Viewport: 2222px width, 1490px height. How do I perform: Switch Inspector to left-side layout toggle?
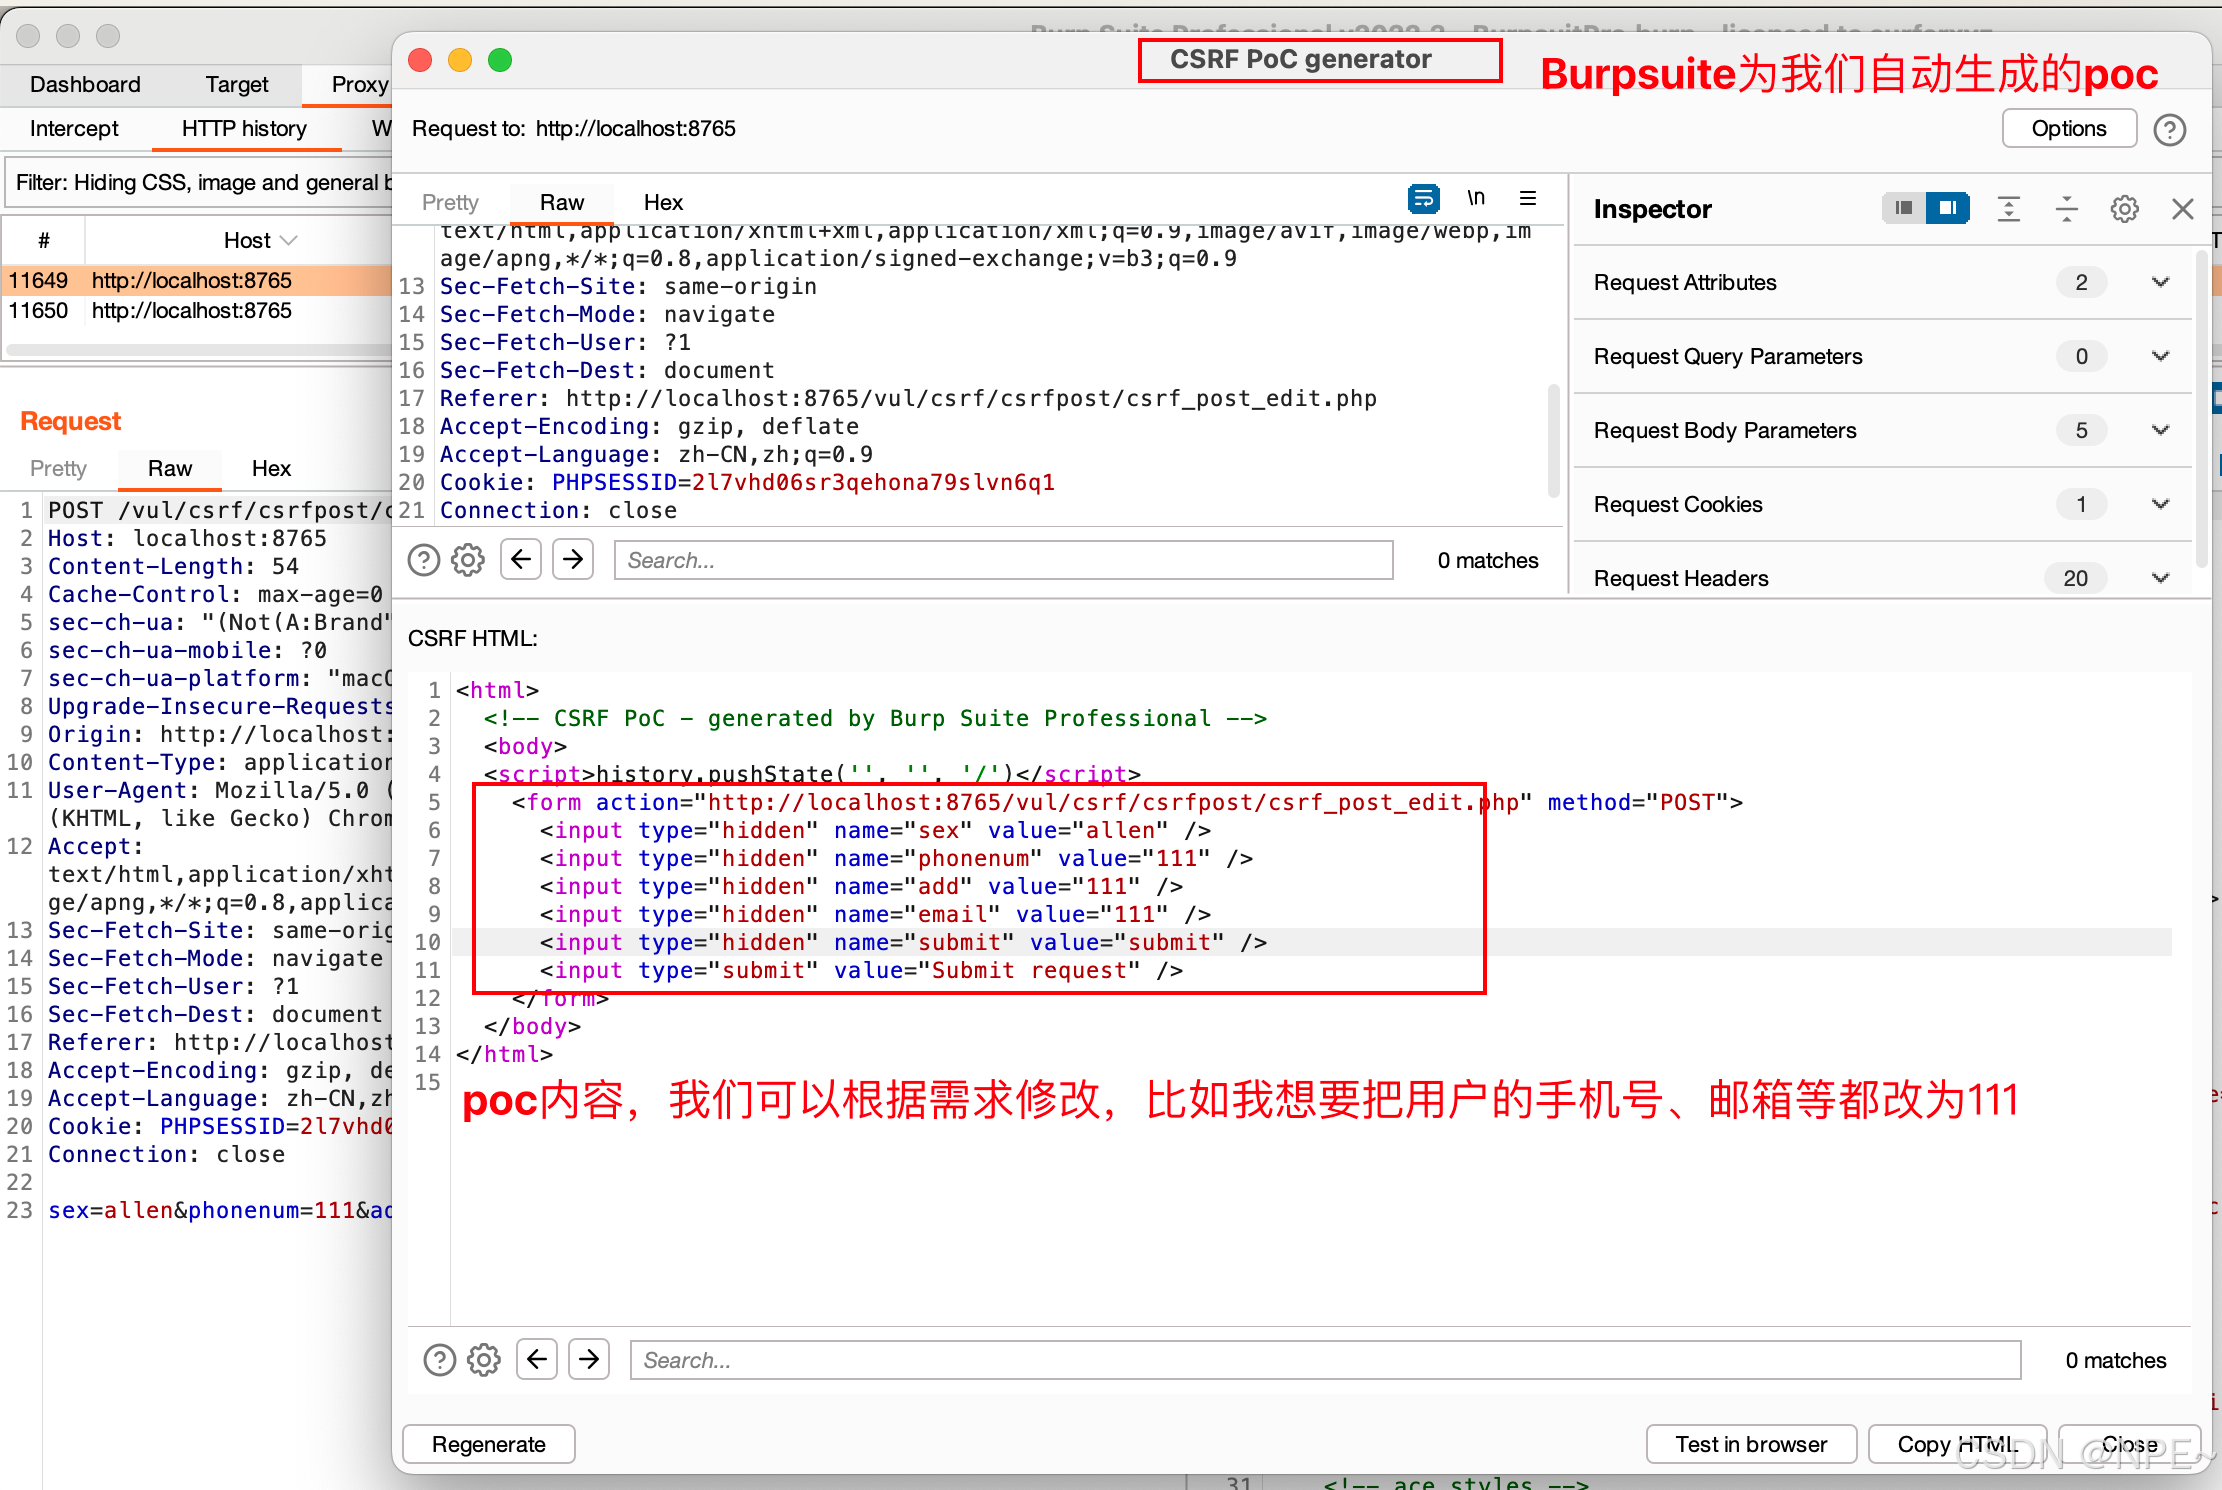click(1904, 208)
